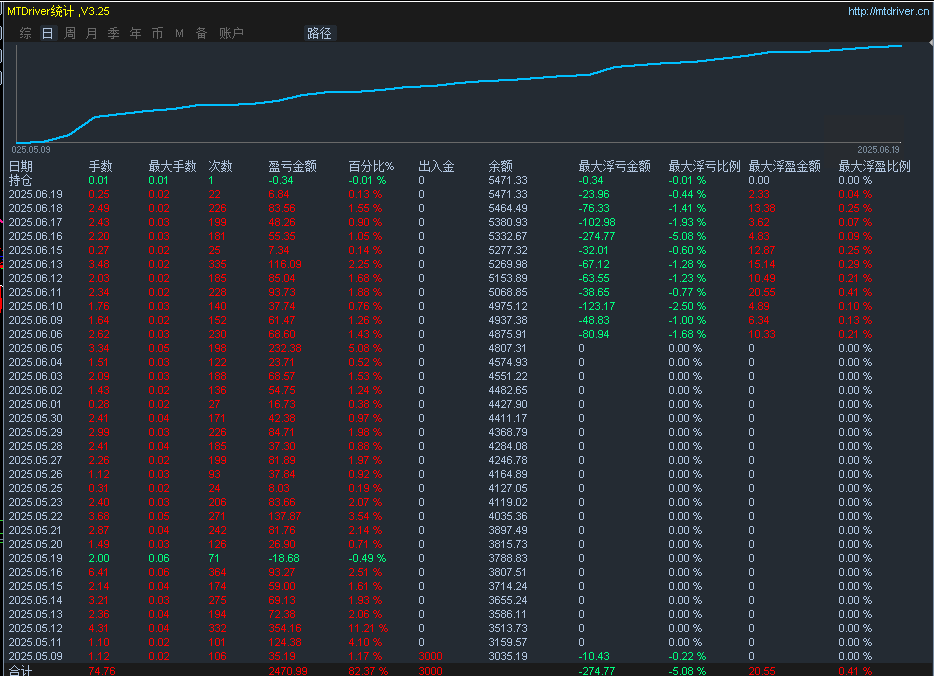
Task: Click the floating profit ratio 0.29 %
Action: tap(855, 264)
